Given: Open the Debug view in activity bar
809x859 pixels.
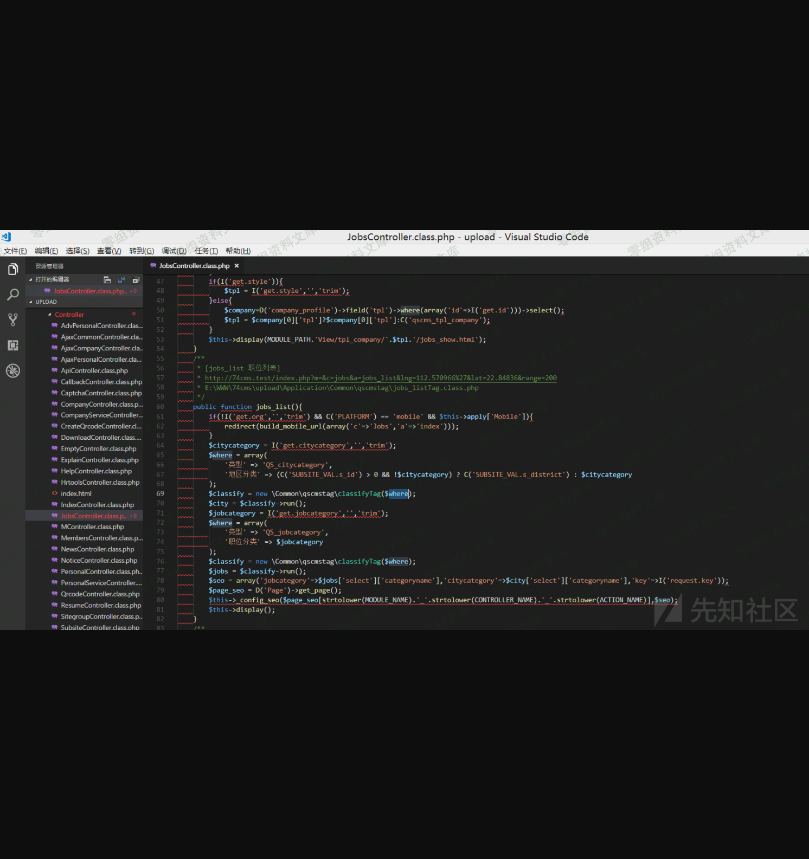Looking at the screenshot, I should [12, 370].
